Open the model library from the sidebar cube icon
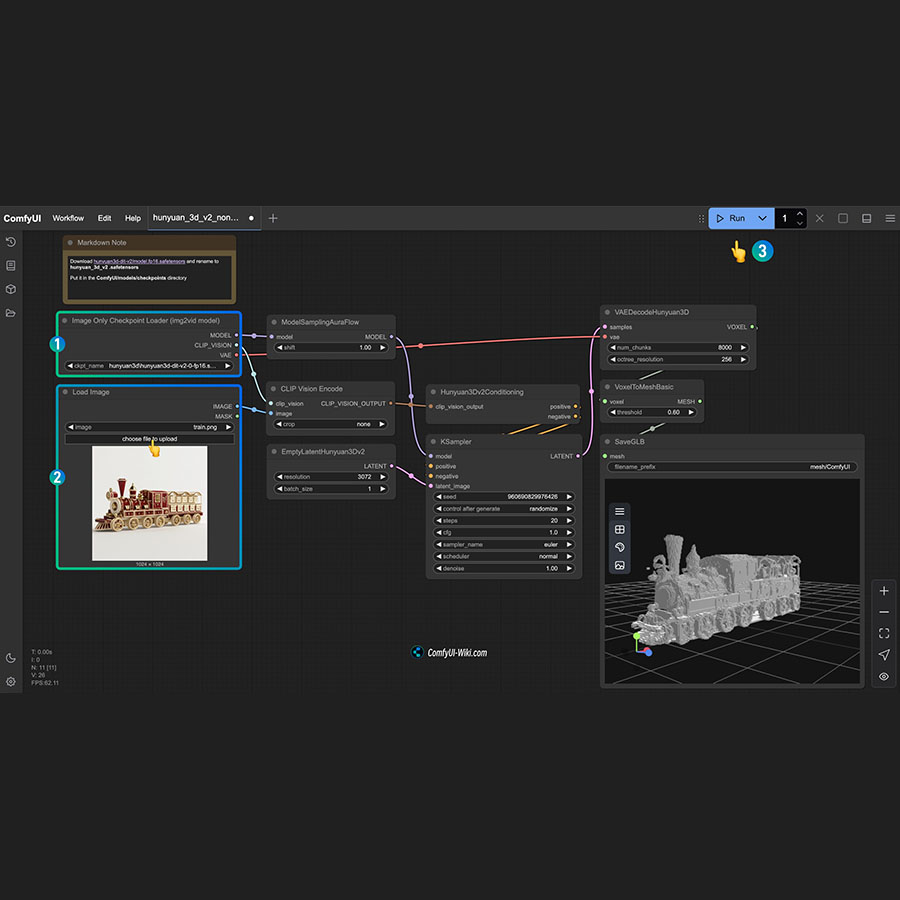Viewport: 900px width, 900px height. [x=11, y=288]
